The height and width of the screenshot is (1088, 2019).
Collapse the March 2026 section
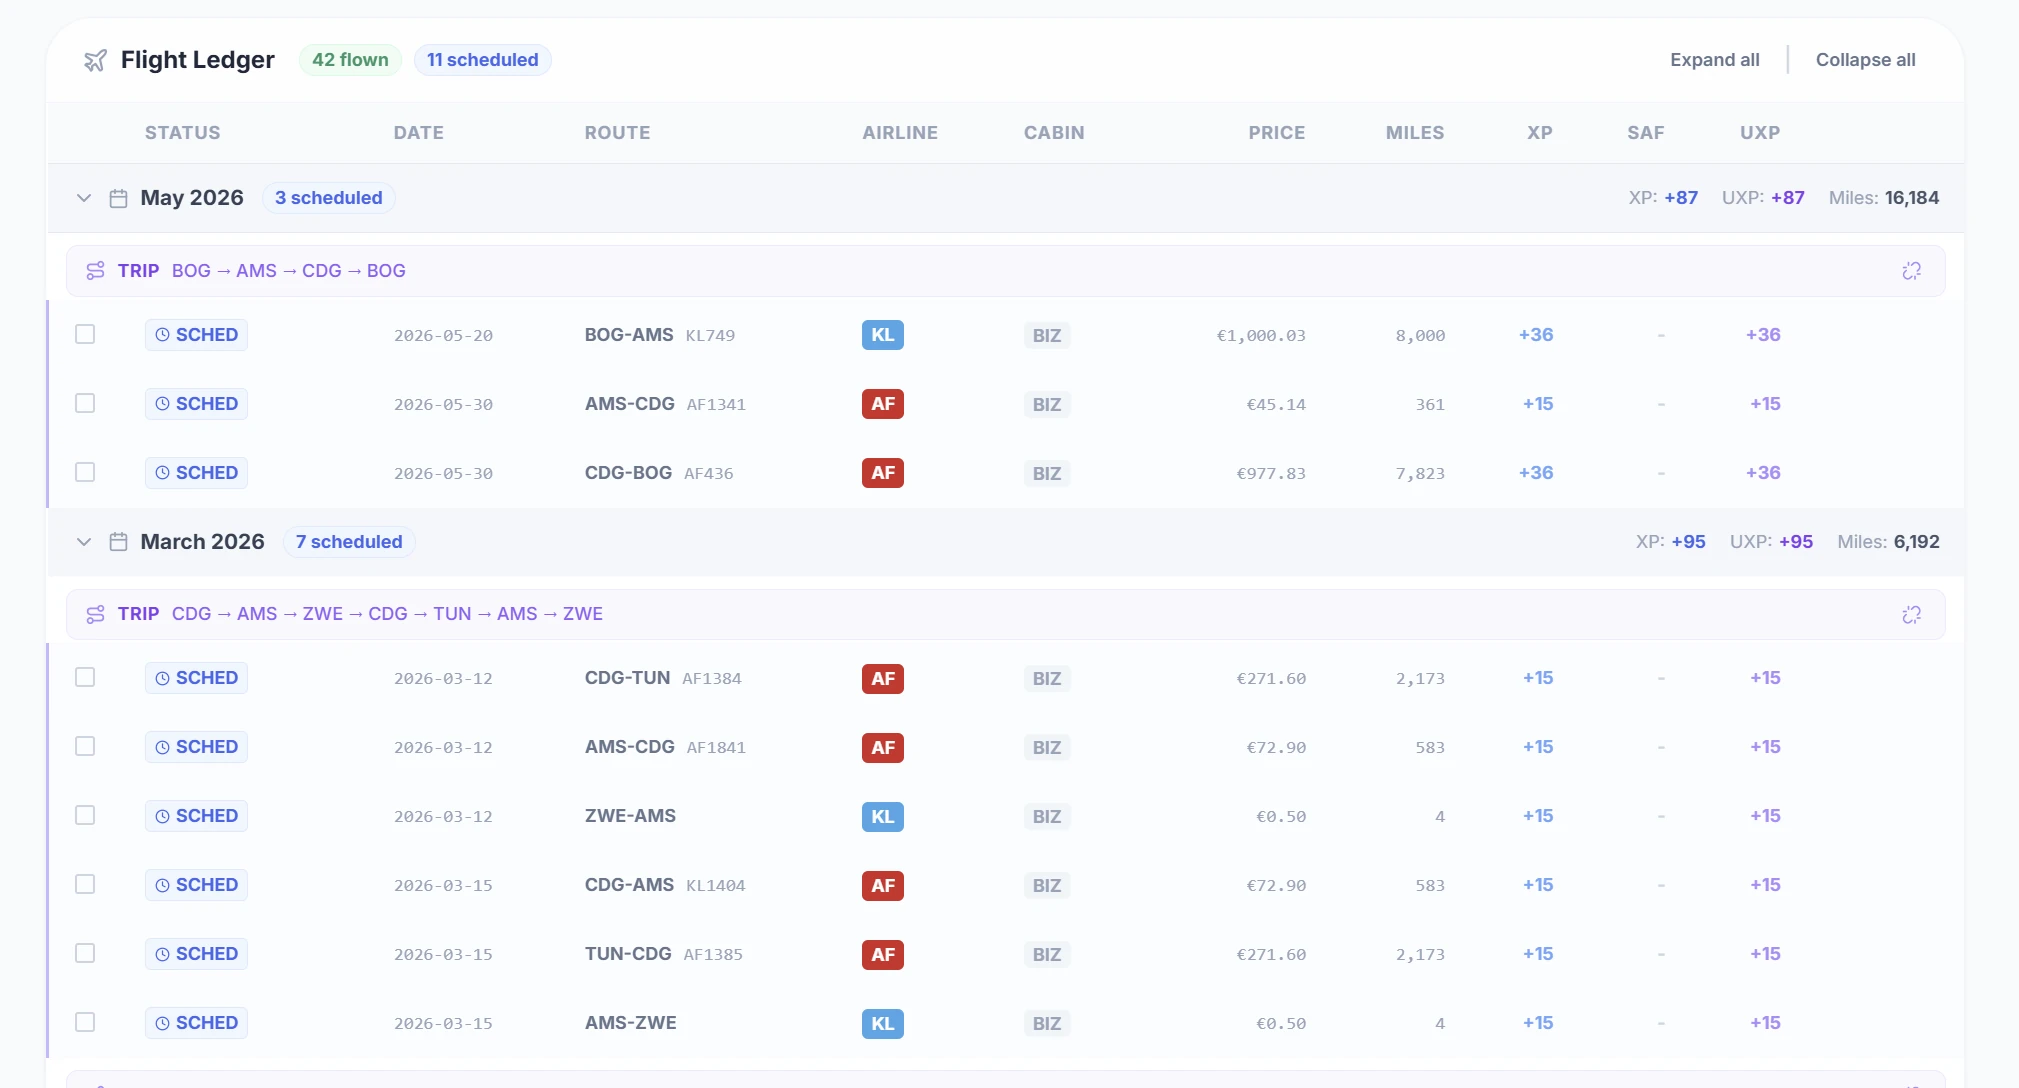coord(83,541)
